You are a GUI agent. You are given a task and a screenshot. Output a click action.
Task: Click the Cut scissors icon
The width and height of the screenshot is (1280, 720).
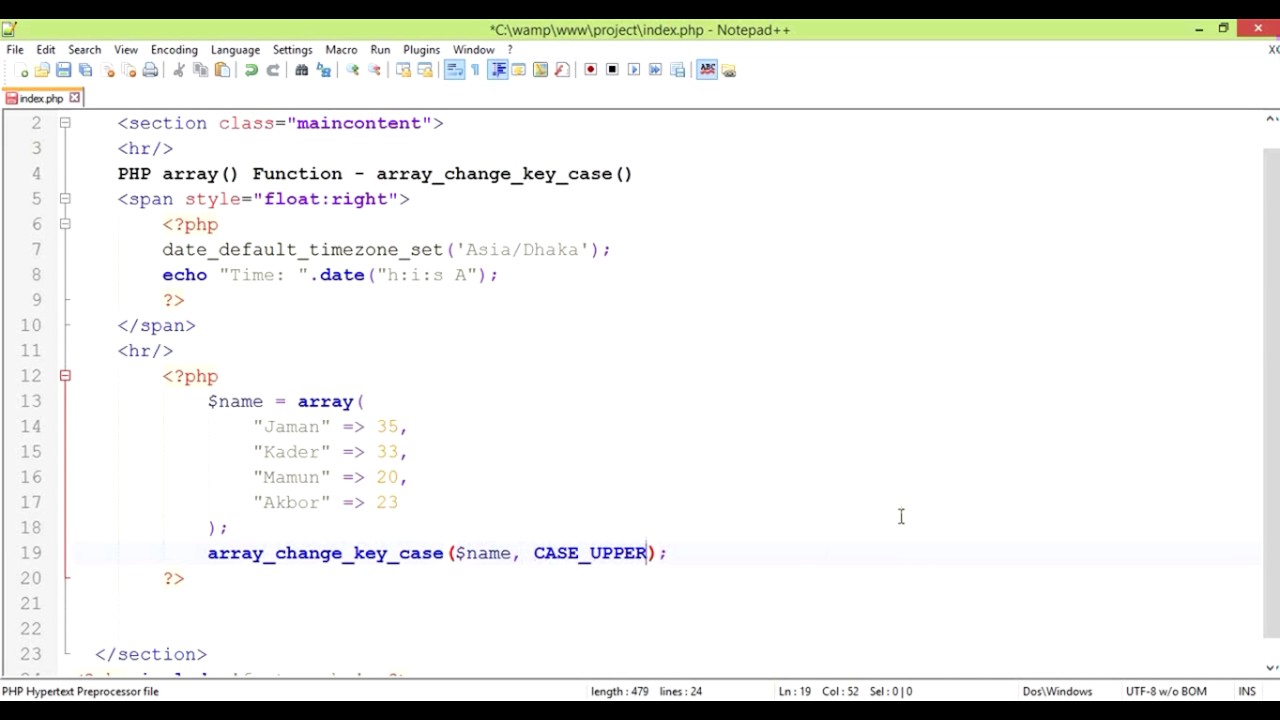(x=178, y=70)
